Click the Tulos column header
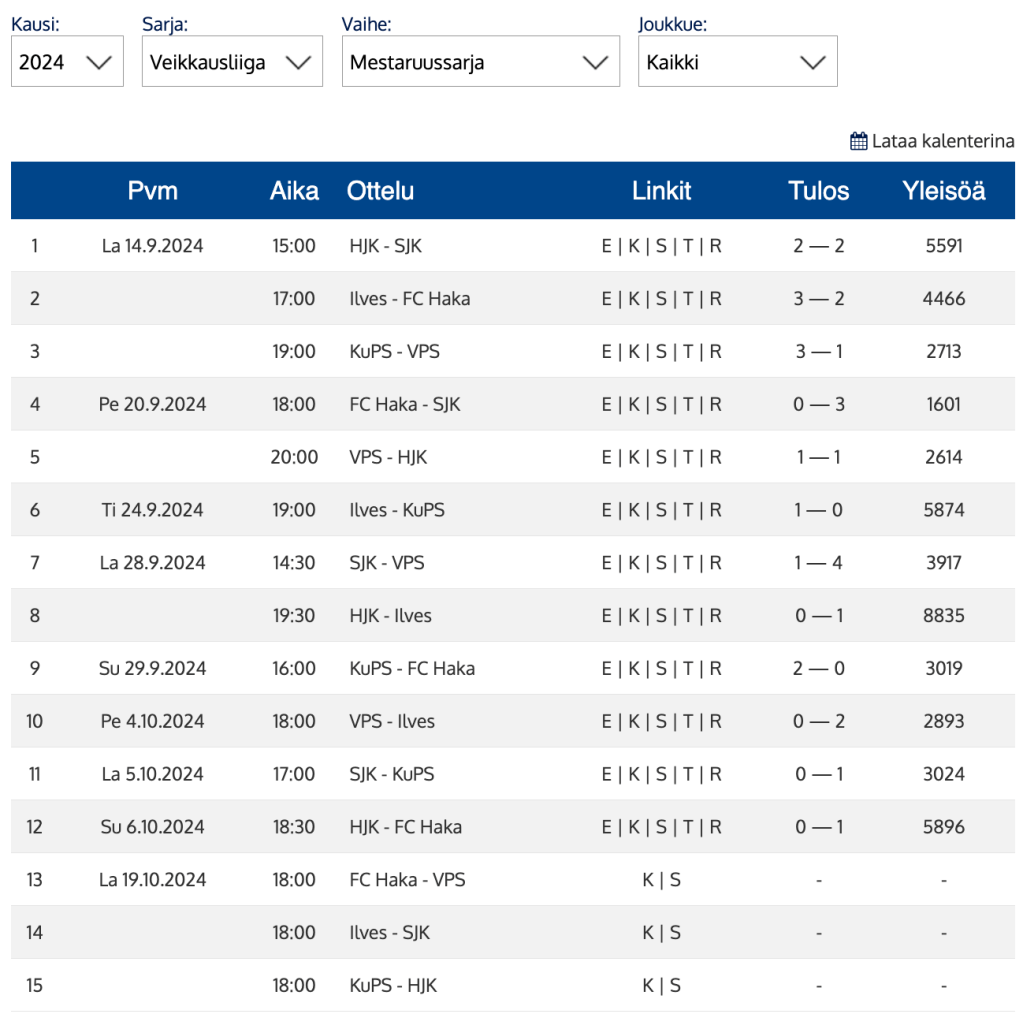 point(818,191)
